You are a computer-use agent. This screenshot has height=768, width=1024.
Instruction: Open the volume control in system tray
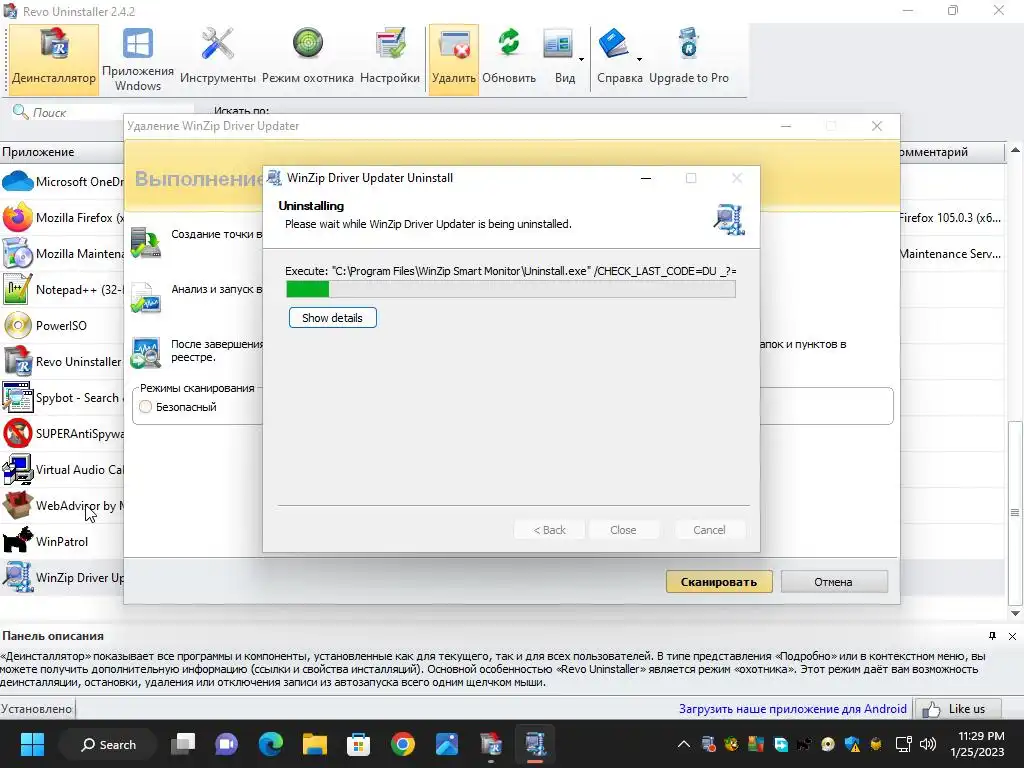point(927,744)
